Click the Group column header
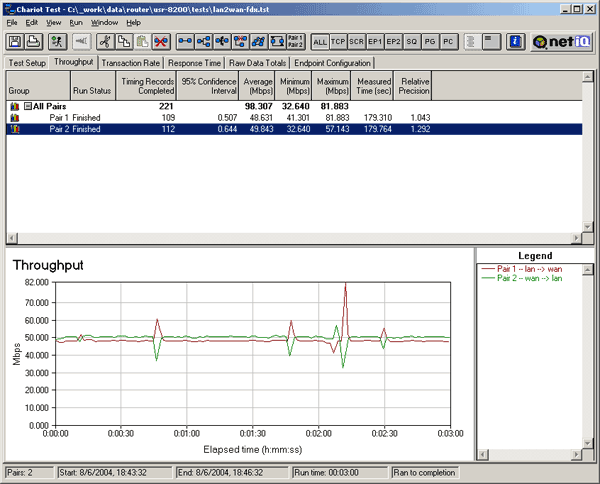 coord(38,86)
